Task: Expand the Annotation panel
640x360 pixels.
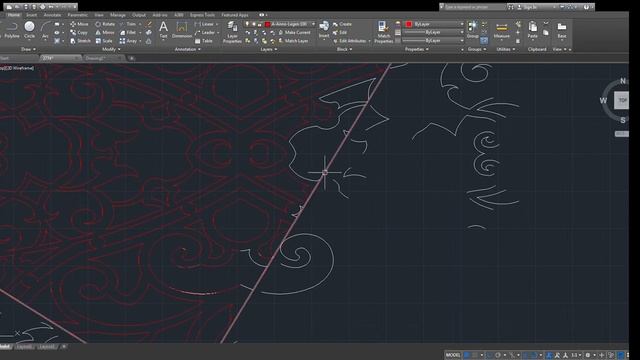Action: click(187, 49)
